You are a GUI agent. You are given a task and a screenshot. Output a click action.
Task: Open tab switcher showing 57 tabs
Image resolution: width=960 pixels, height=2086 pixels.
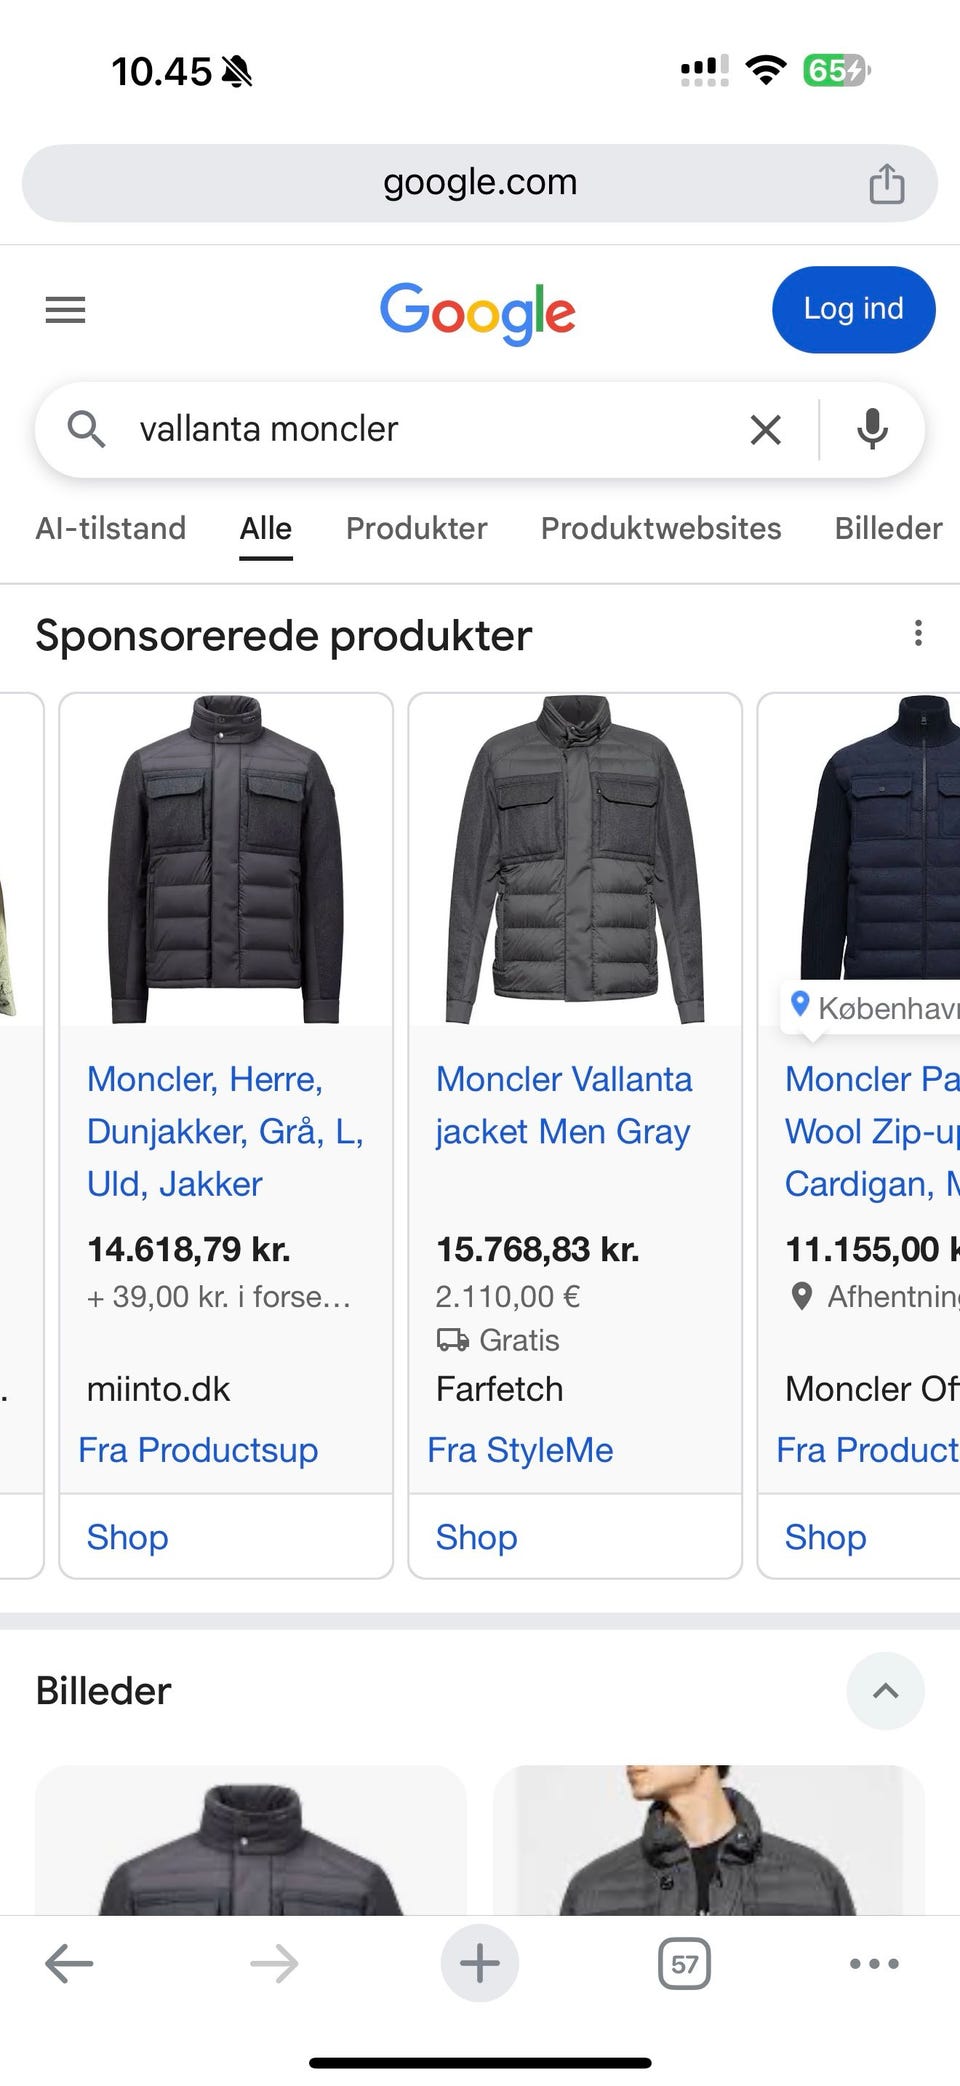(684, 1964)
